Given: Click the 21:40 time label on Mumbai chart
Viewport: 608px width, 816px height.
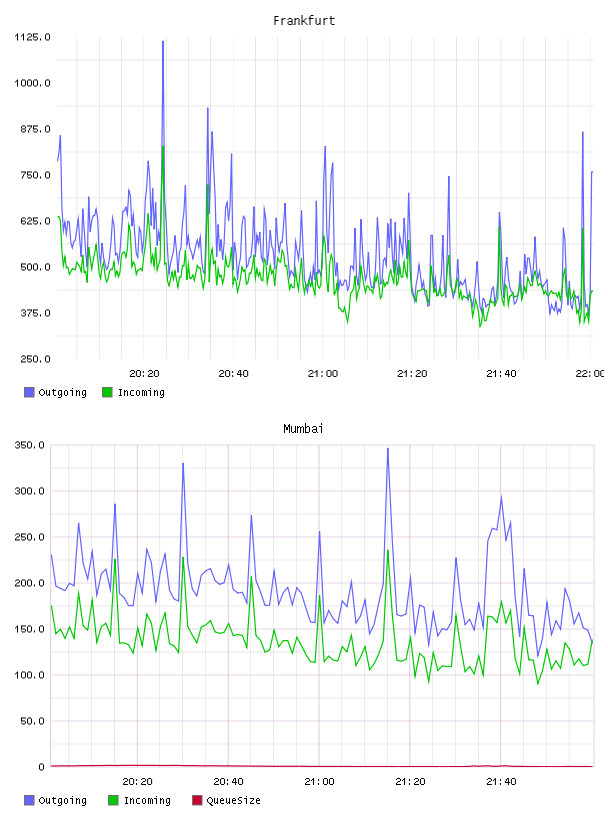Looking at the screenshot, I should coord(501,782).
